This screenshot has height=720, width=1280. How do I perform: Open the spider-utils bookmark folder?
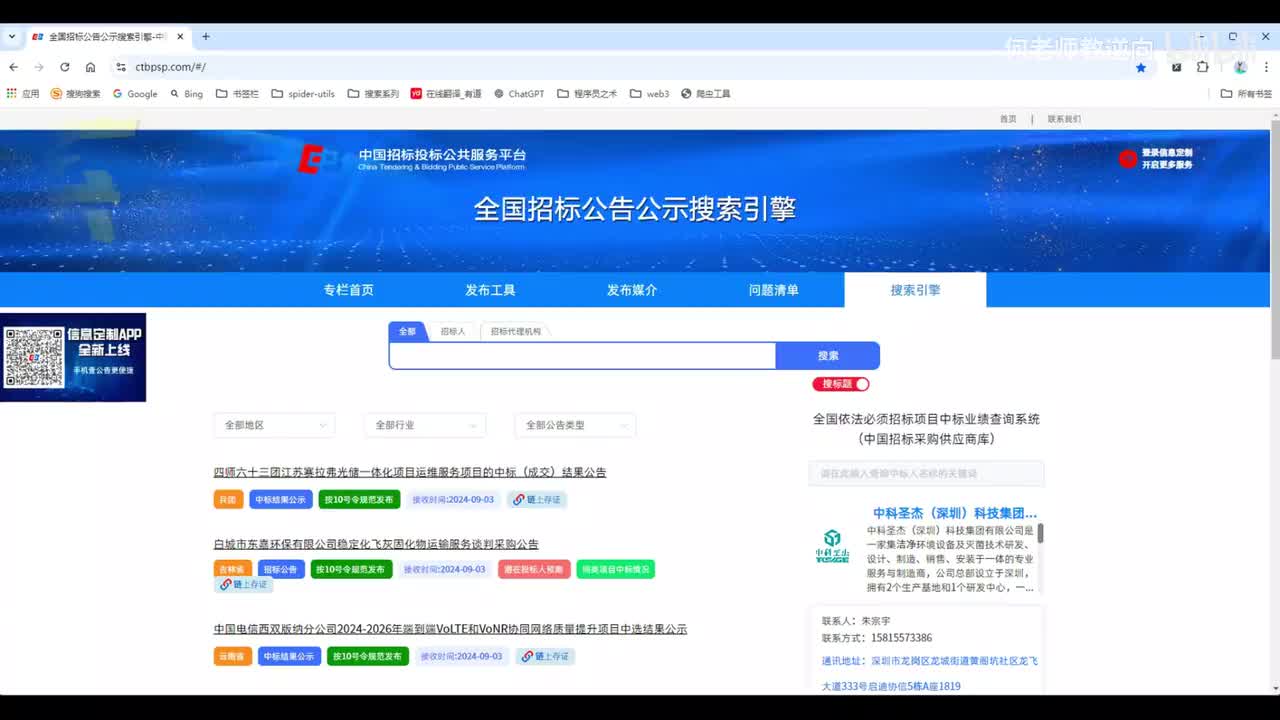point(304,94)
